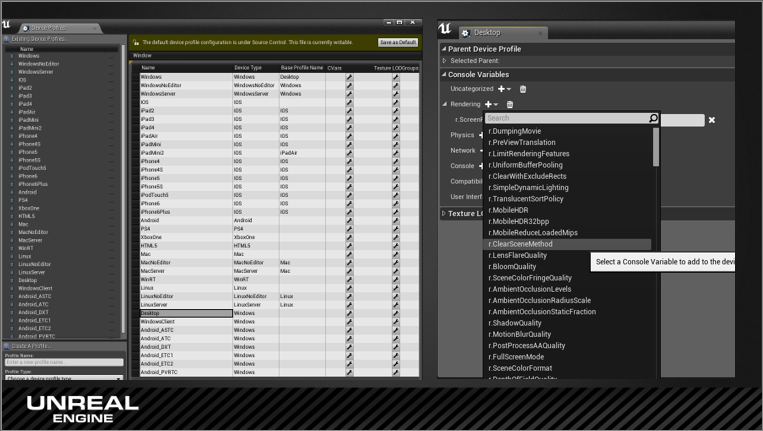
Task: Choose r.ShadowQuality from variable list
Action: (x=514, y=323)
